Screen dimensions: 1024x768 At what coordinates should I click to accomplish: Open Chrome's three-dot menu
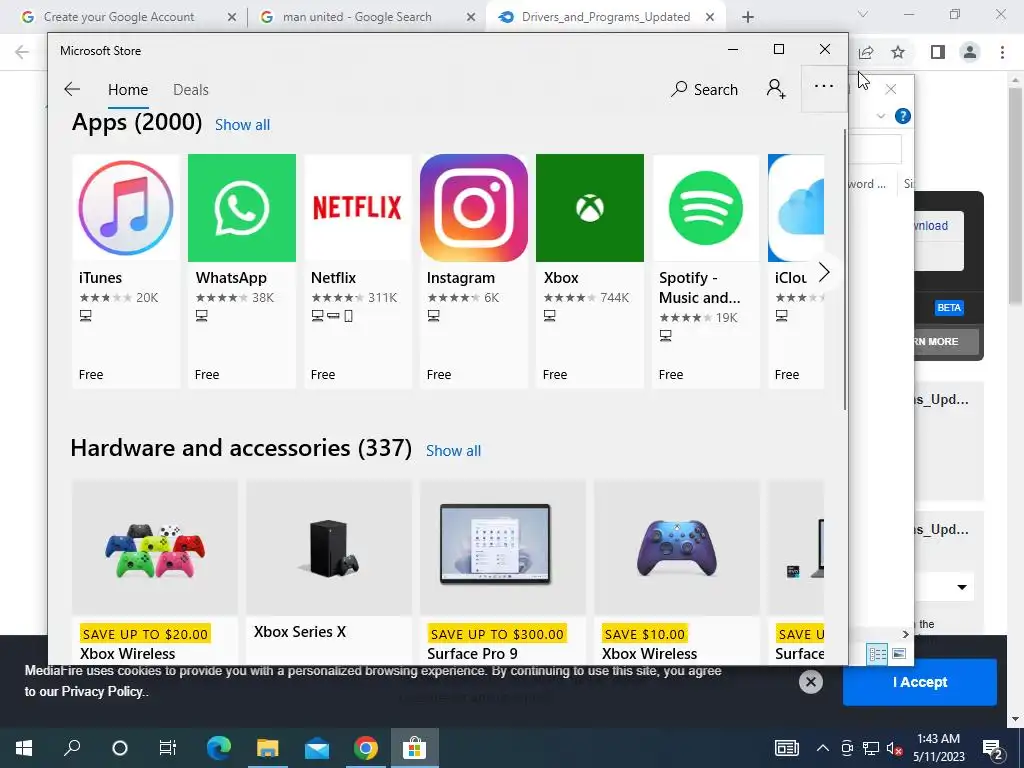(1002, 52)
